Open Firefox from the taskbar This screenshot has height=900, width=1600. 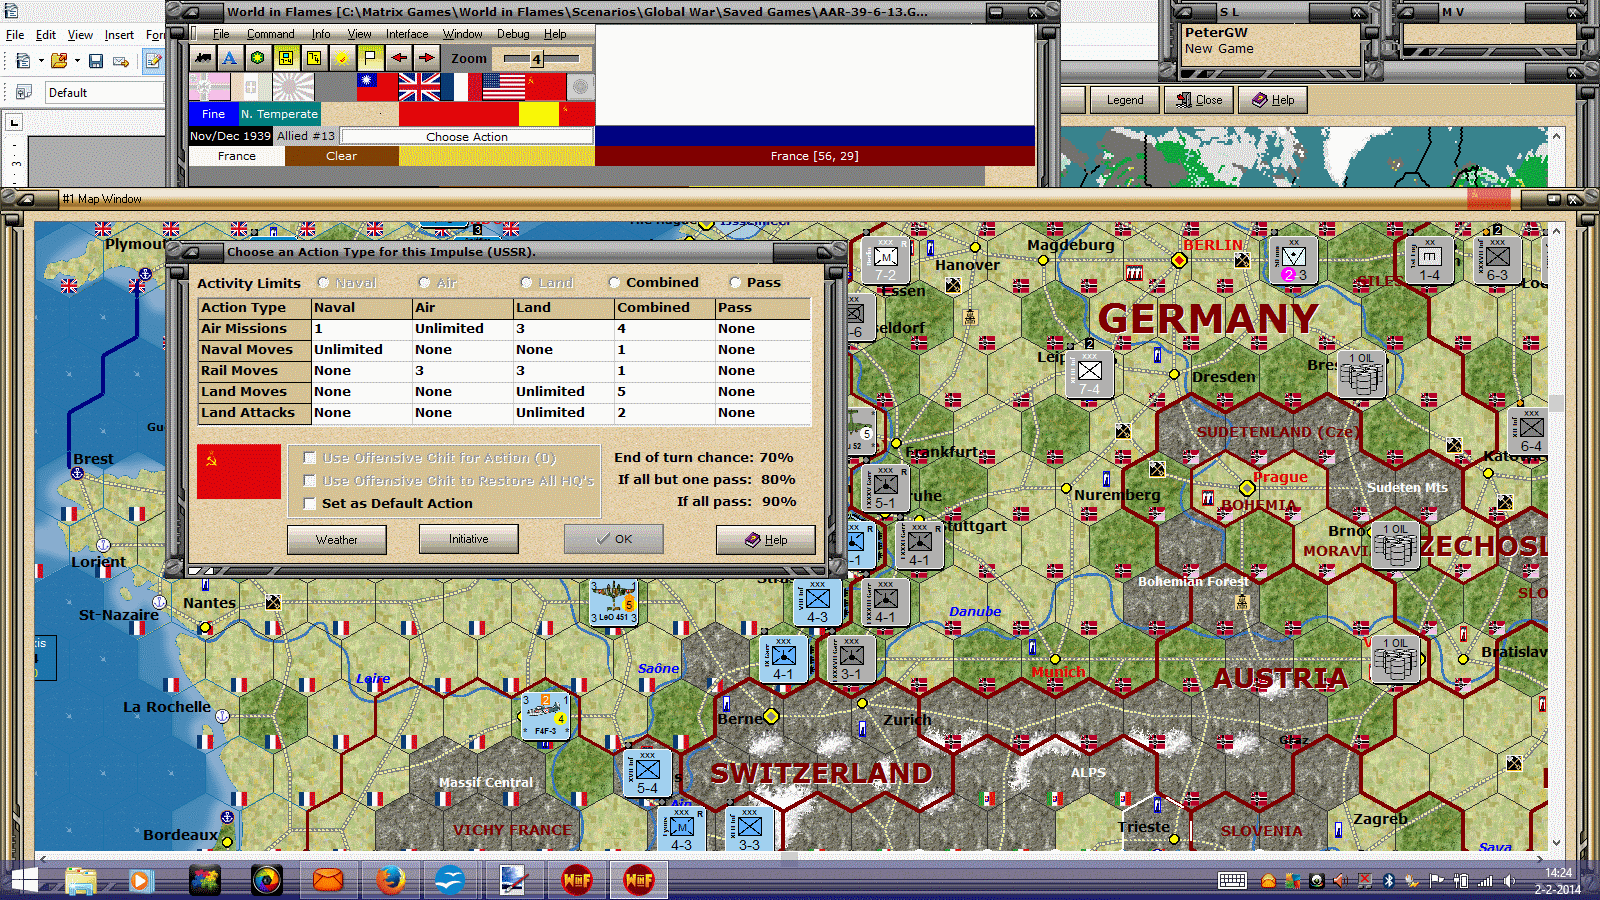coord(390,880)
